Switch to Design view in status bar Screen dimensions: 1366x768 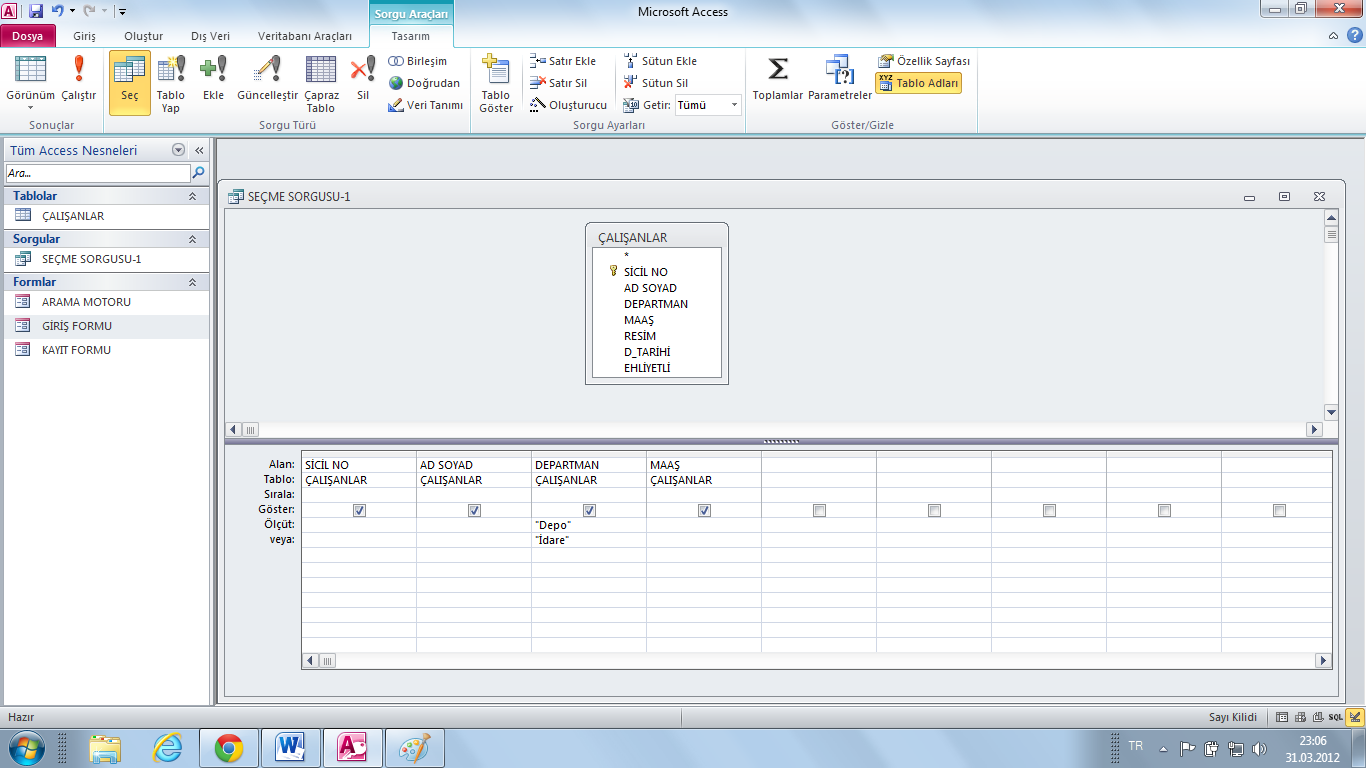1355,718
